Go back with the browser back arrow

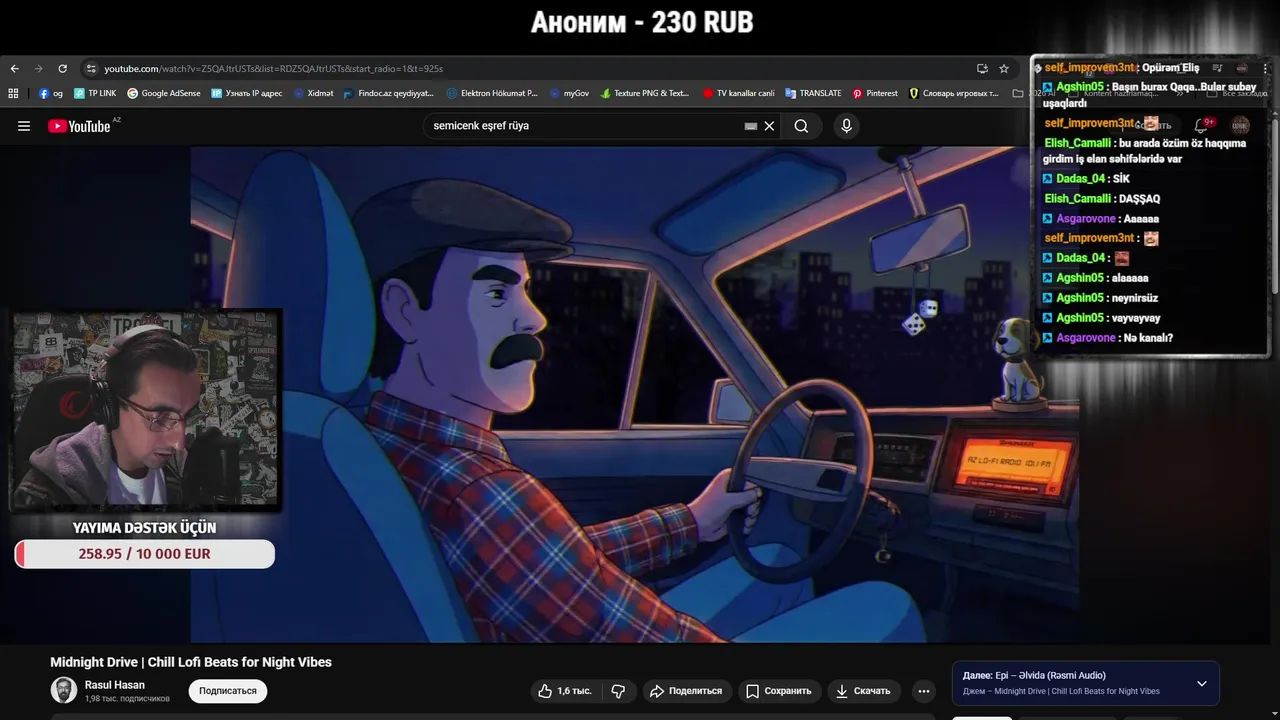(x=14, y=69)
